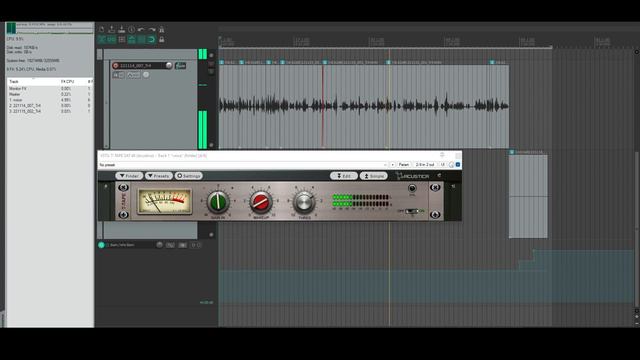Select the '3 221115_002_Tr4' row in the performance meter

coord(50,111)
